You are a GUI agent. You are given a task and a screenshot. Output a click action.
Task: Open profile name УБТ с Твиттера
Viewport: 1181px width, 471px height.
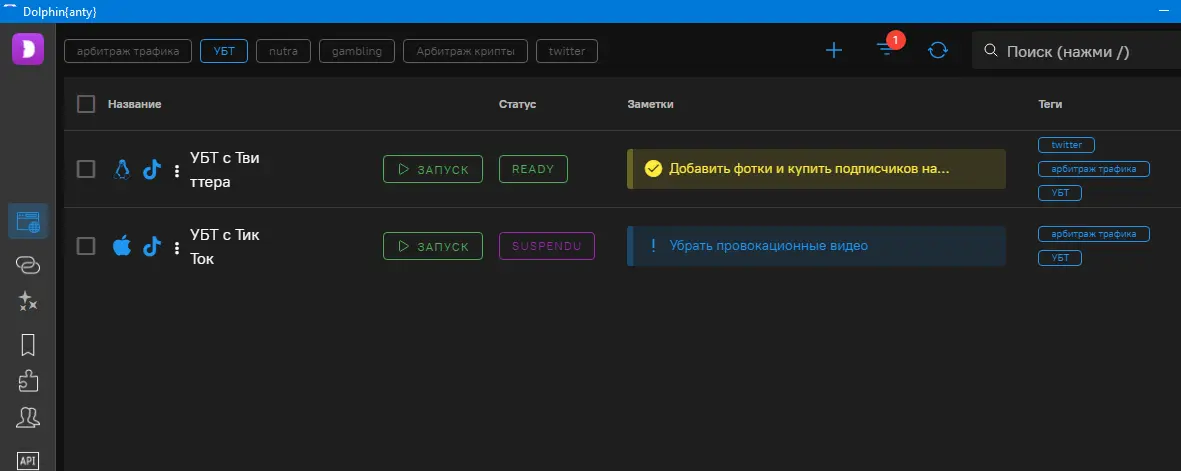[x=225, y=170]
